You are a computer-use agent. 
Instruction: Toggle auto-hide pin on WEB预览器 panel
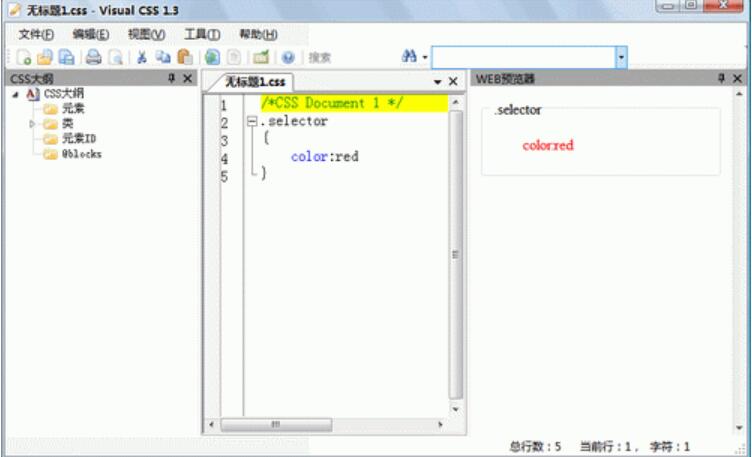(x=721, y=78)
